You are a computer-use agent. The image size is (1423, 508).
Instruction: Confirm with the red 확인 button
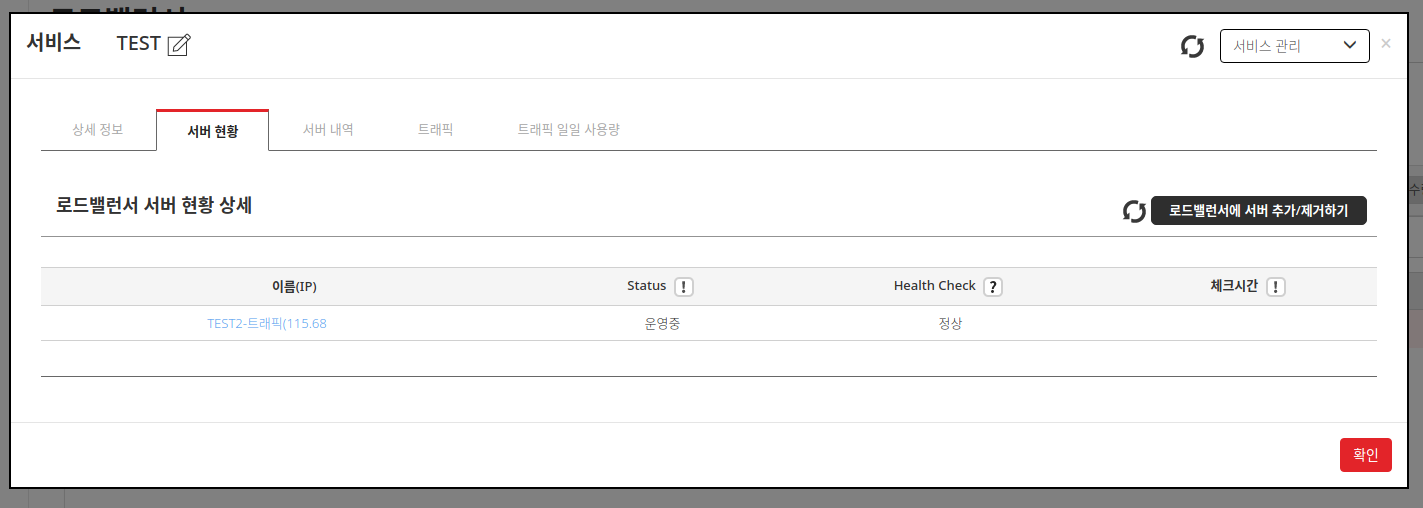click(x=1366, y=455)
